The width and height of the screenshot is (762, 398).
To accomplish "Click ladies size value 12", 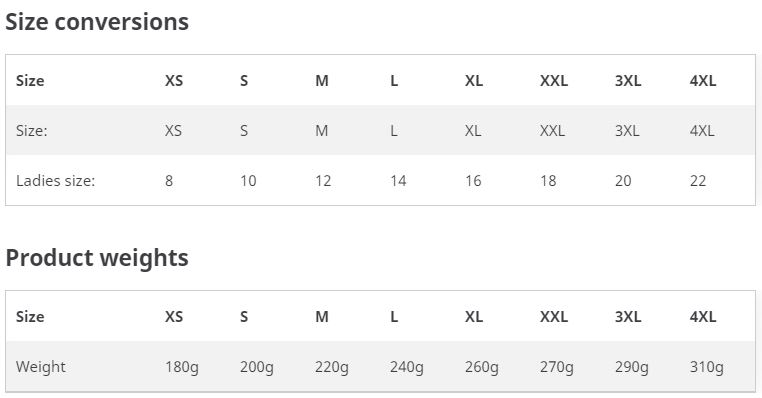I will click(323, 181).
